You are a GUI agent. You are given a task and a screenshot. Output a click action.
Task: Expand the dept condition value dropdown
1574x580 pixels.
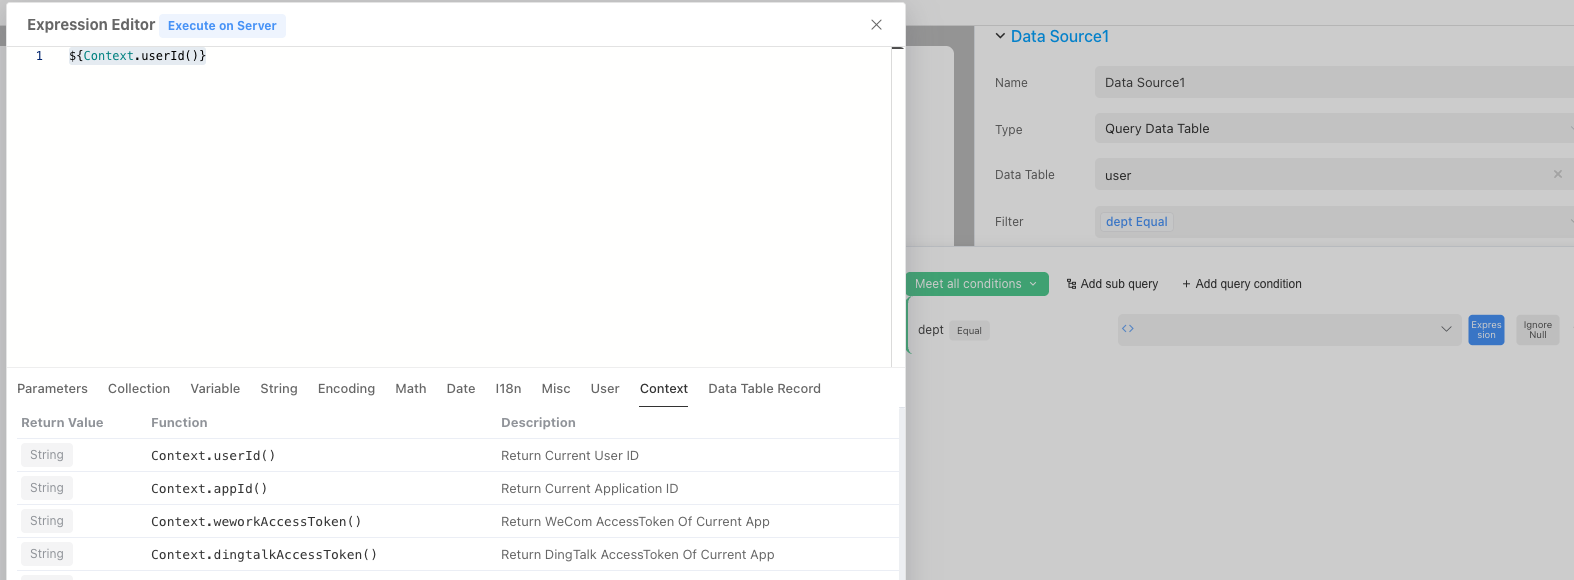point(1445,329)
